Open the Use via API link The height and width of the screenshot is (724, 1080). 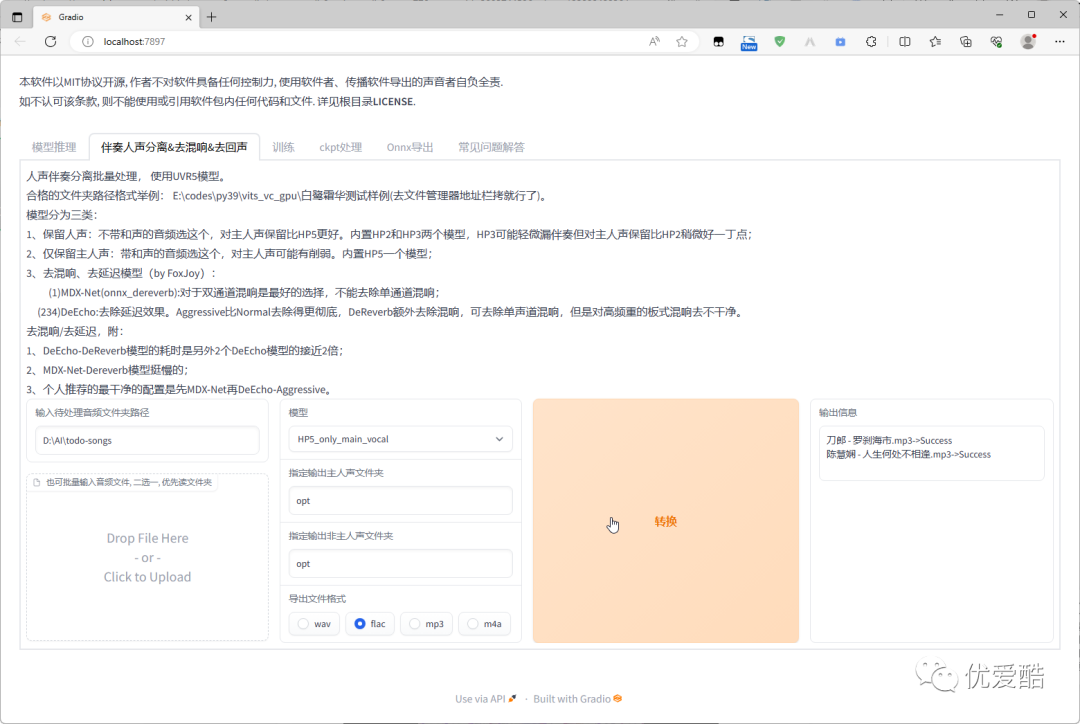click(x=480, y=699)
